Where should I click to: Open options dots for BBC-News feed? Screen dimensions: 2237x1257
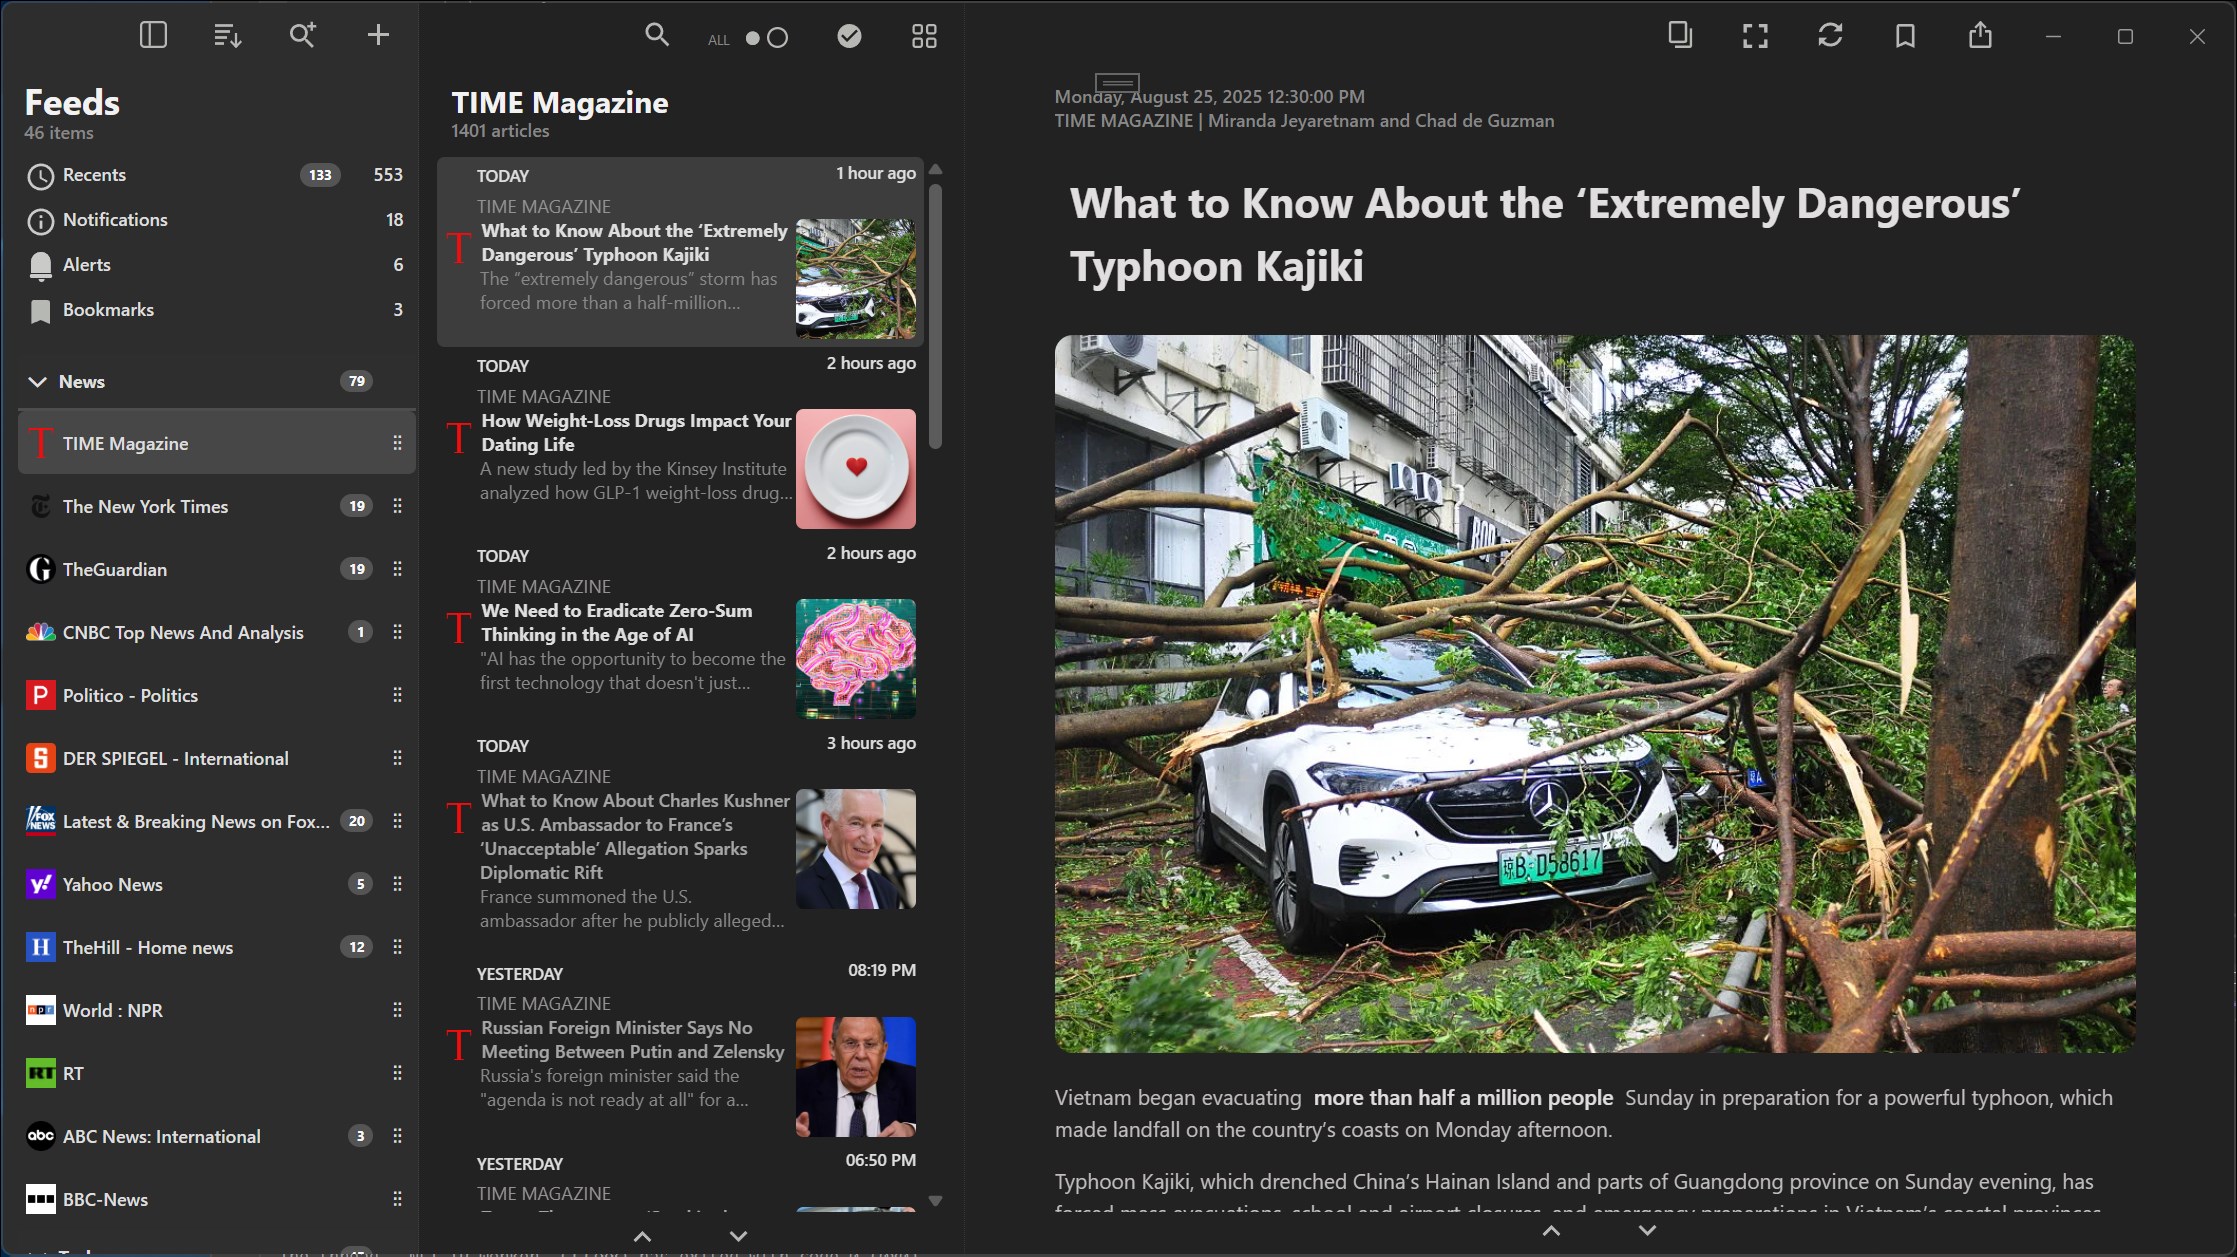tap(397, 1199)
